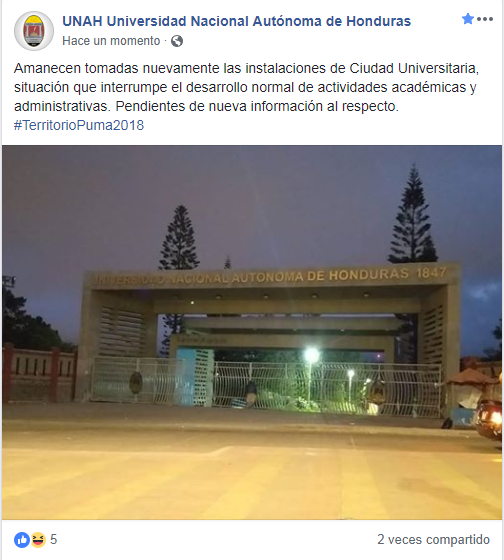
Task: Click the laughing Haha reaction icon
Action: coord(38,540)
